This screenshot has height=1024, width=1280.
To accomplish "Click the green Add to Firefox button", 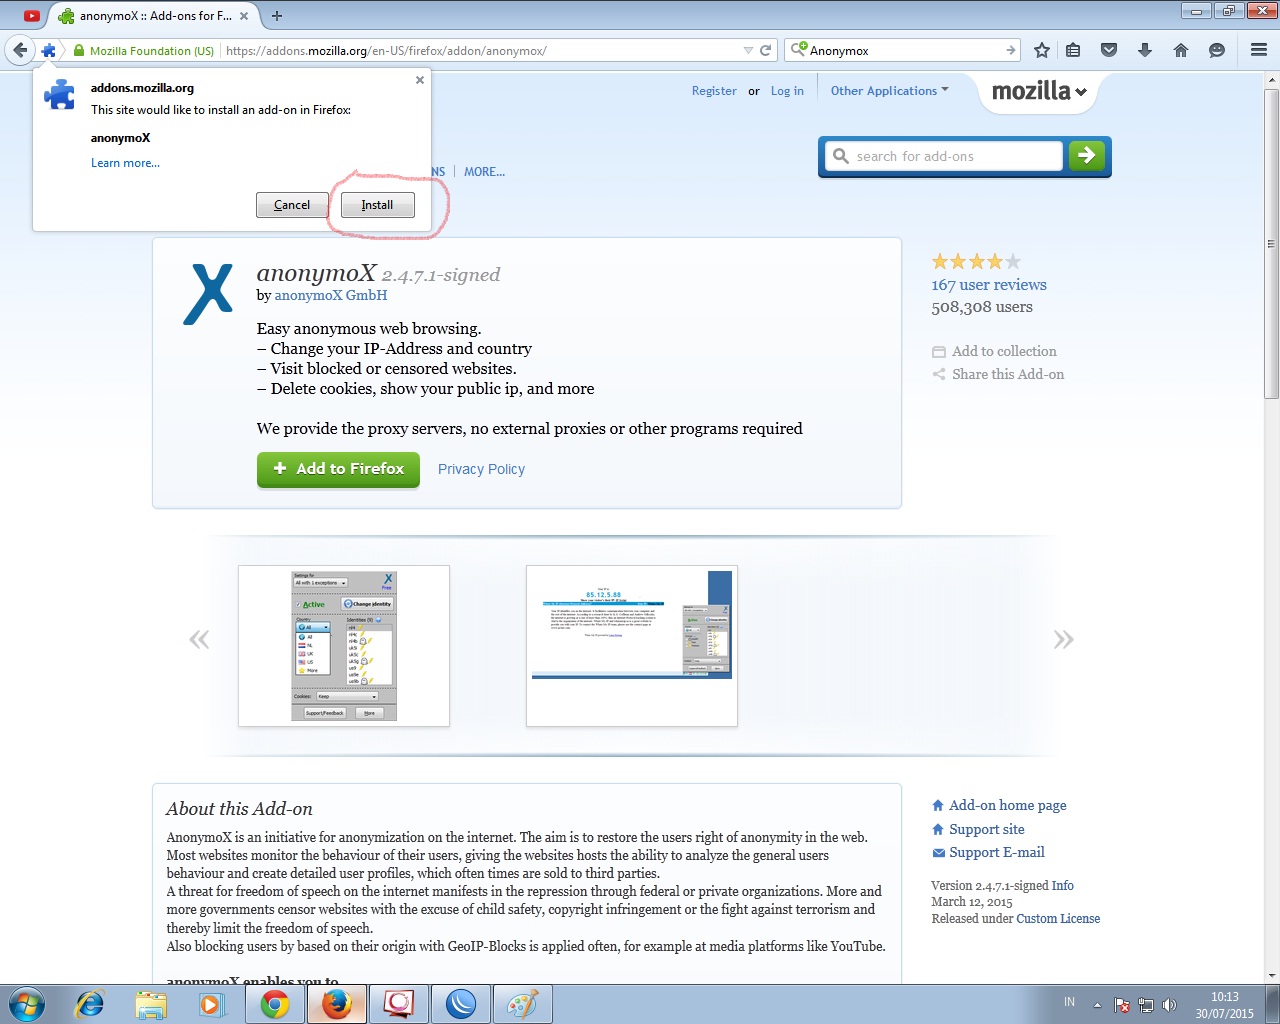I will coord(338,469).
